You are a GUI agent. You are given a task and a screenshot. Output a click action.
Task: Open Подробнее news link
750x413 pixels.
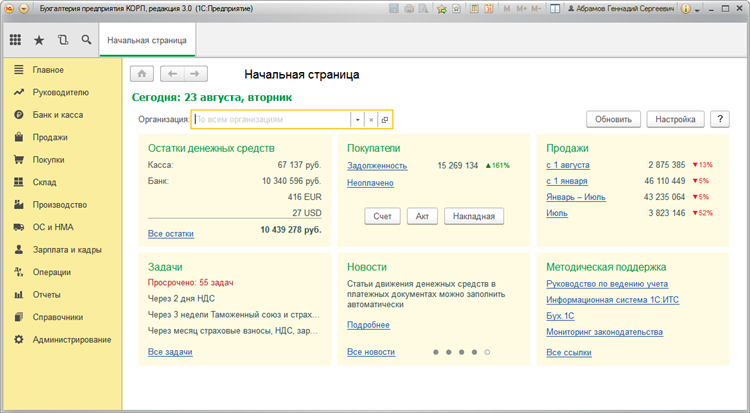[x=368, y=325]
